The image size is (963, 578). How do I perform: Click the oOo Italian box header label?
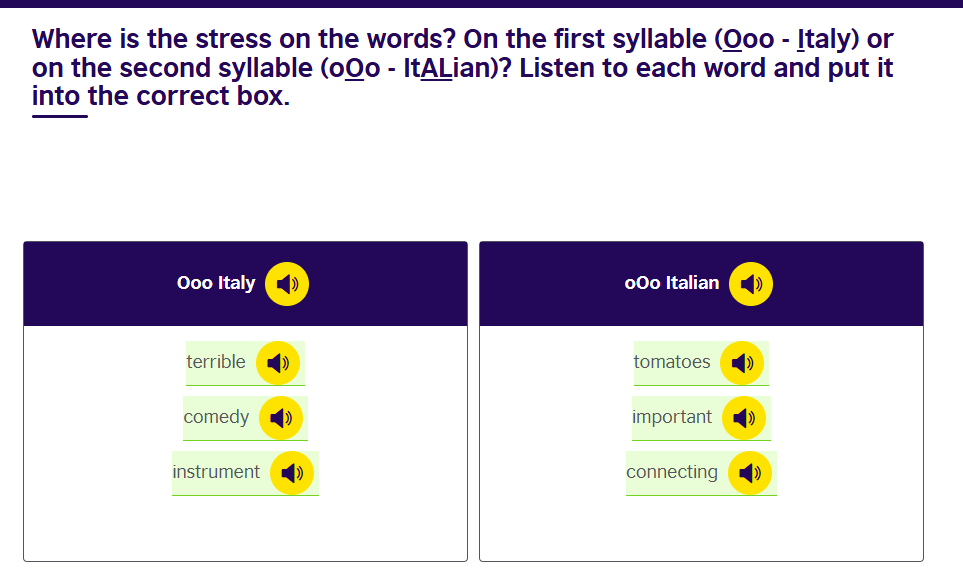point(672,283)
